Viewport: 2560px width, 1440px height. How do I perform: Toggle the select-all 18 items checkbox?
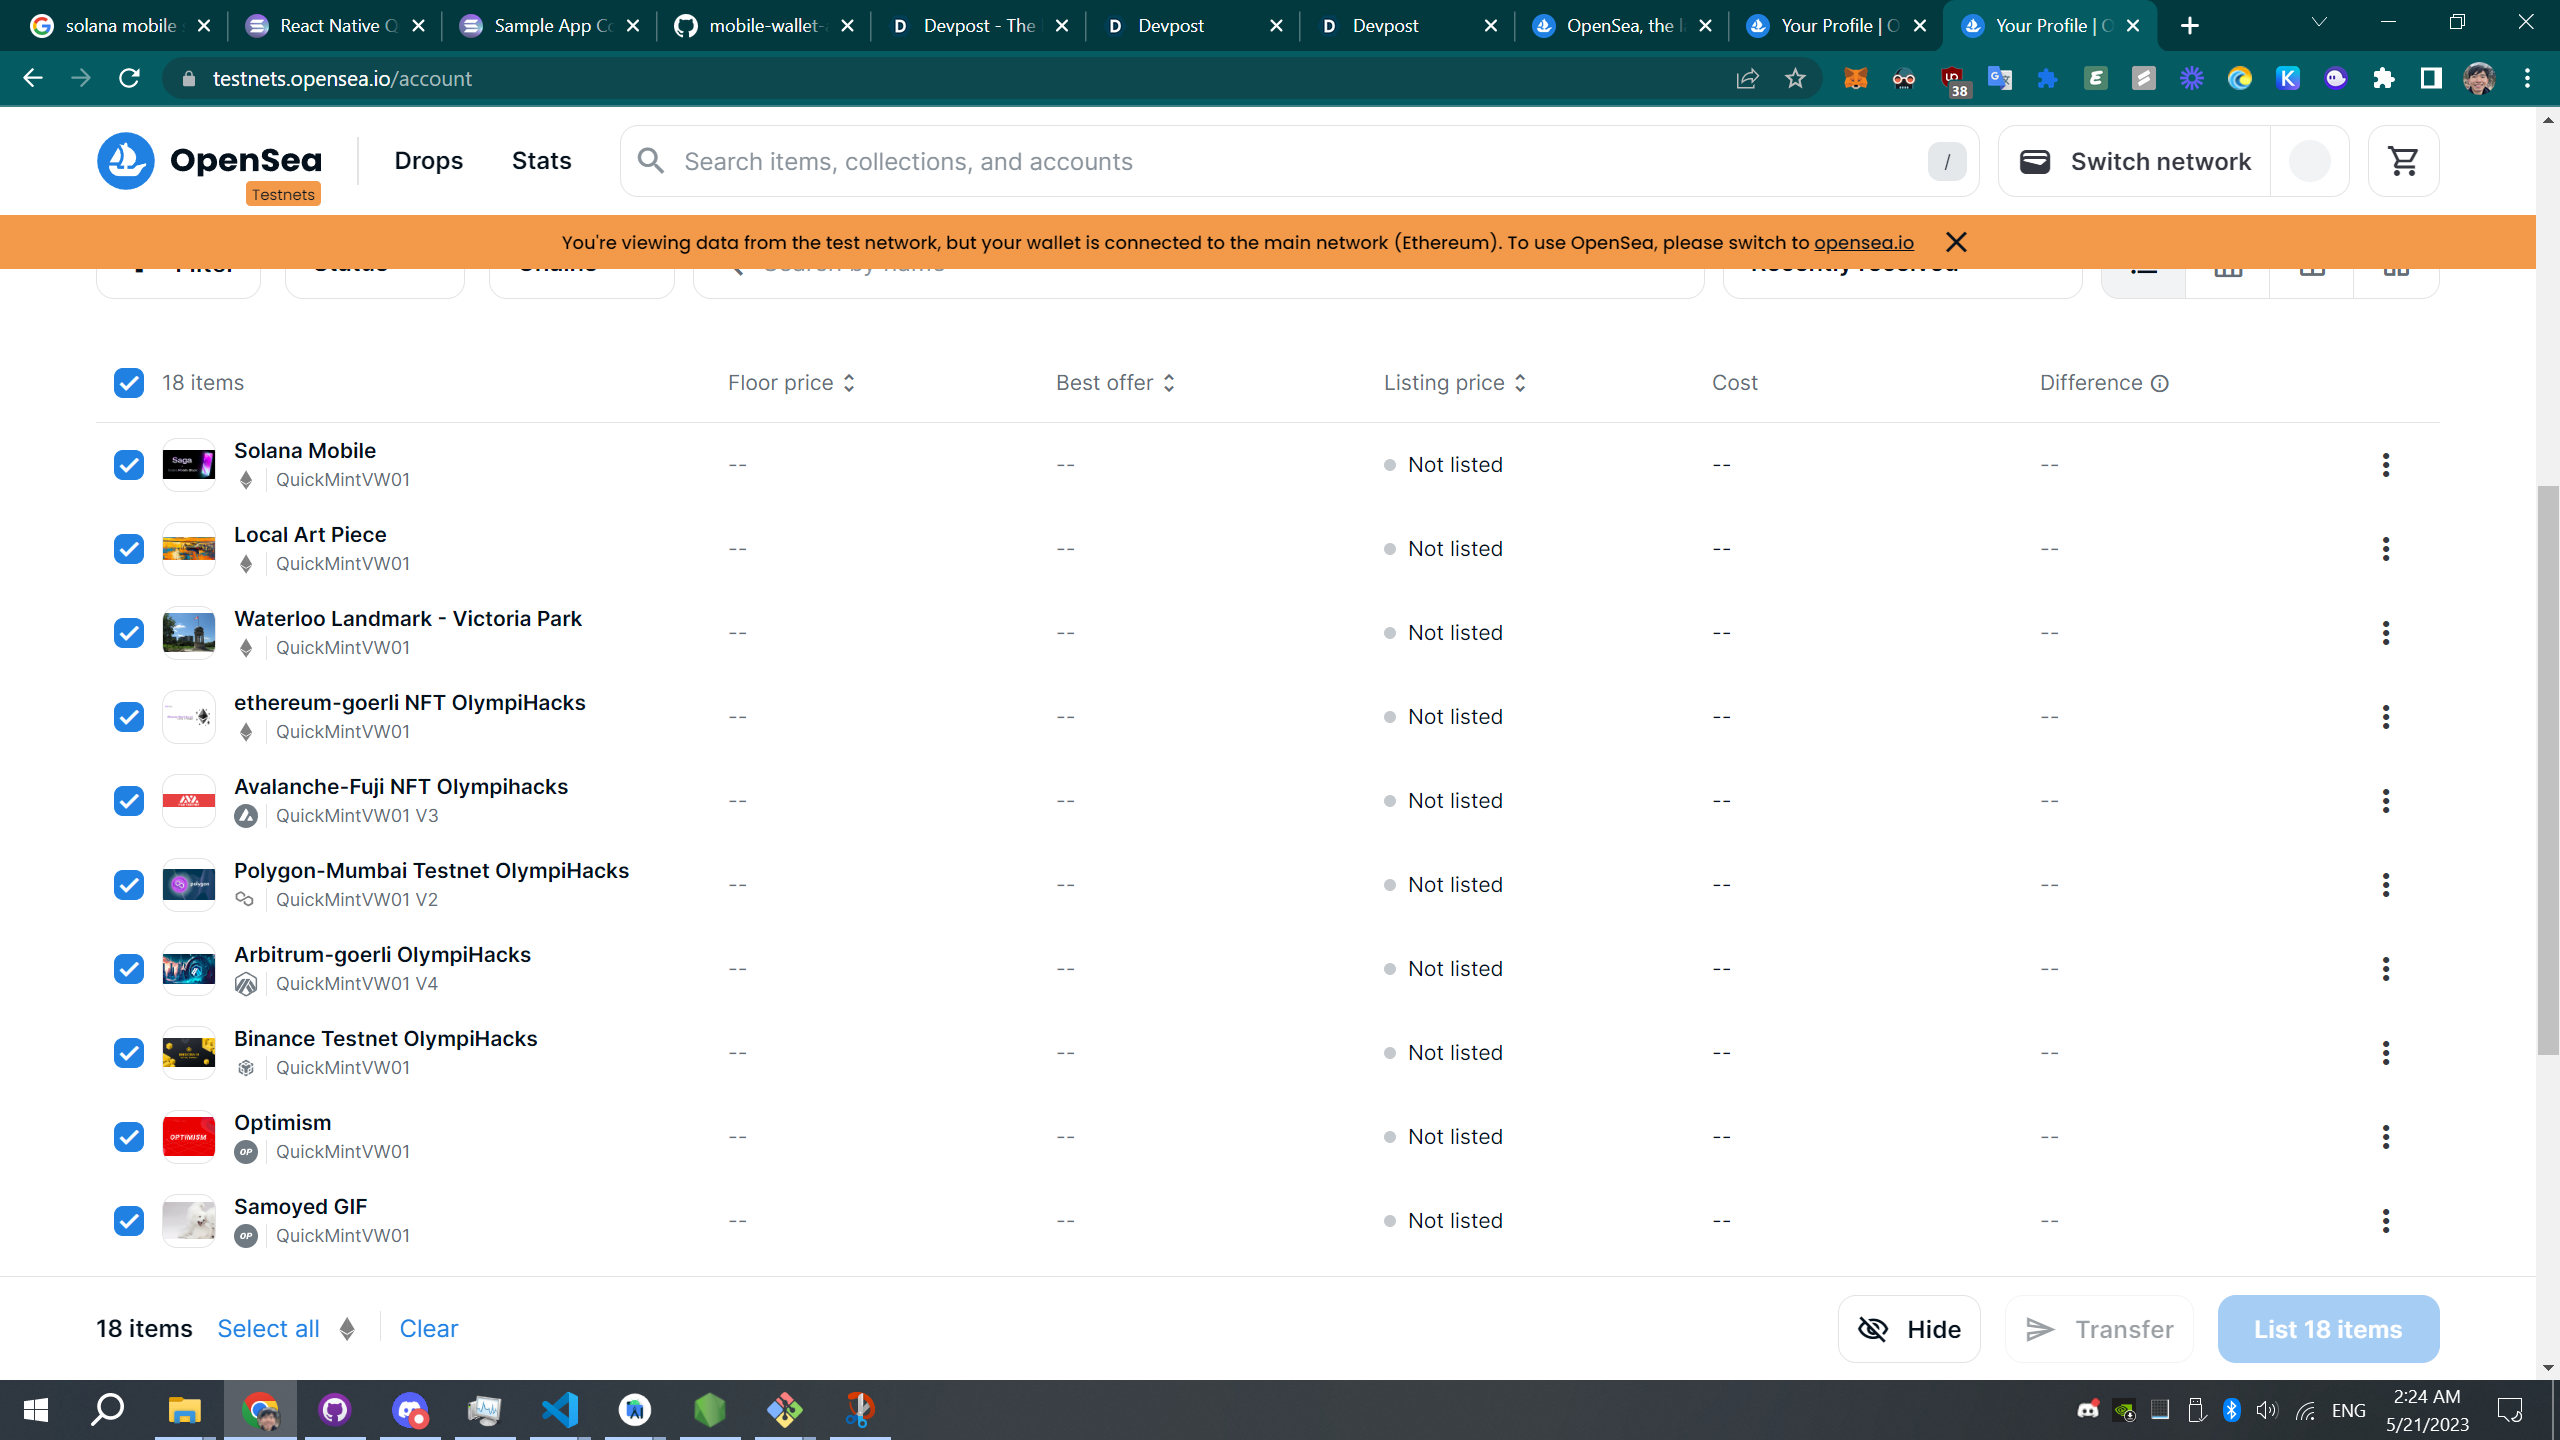[129, 383]
